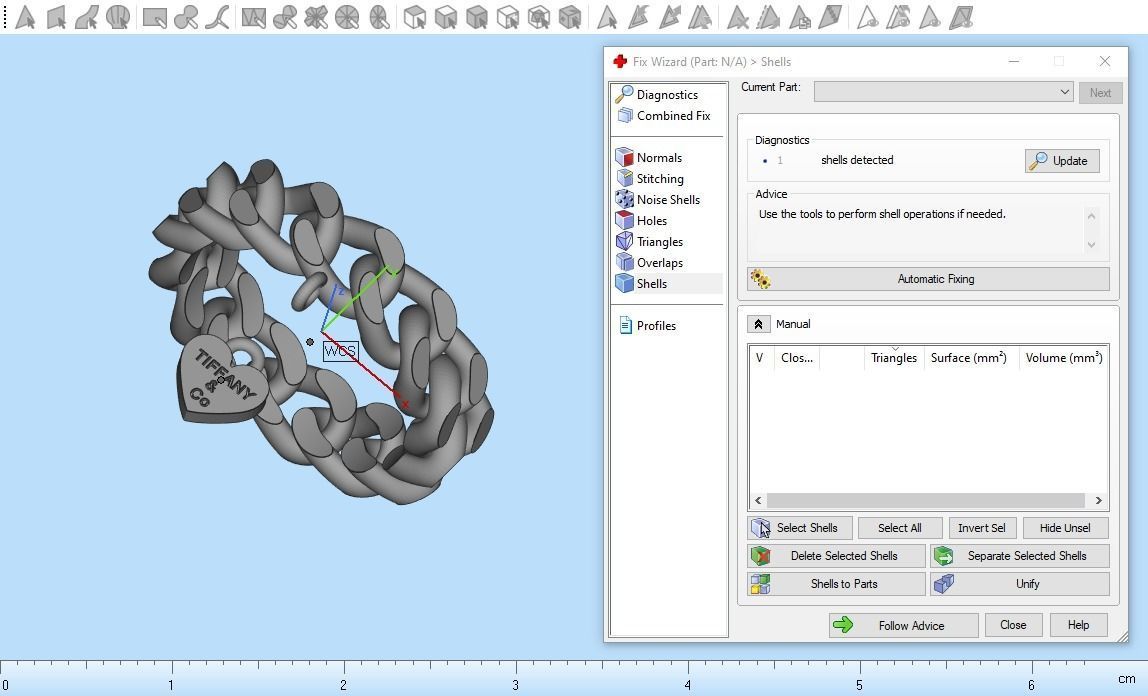
Task: Click the Advice box scroll up arrow
Action: [x=1092, y=216]
